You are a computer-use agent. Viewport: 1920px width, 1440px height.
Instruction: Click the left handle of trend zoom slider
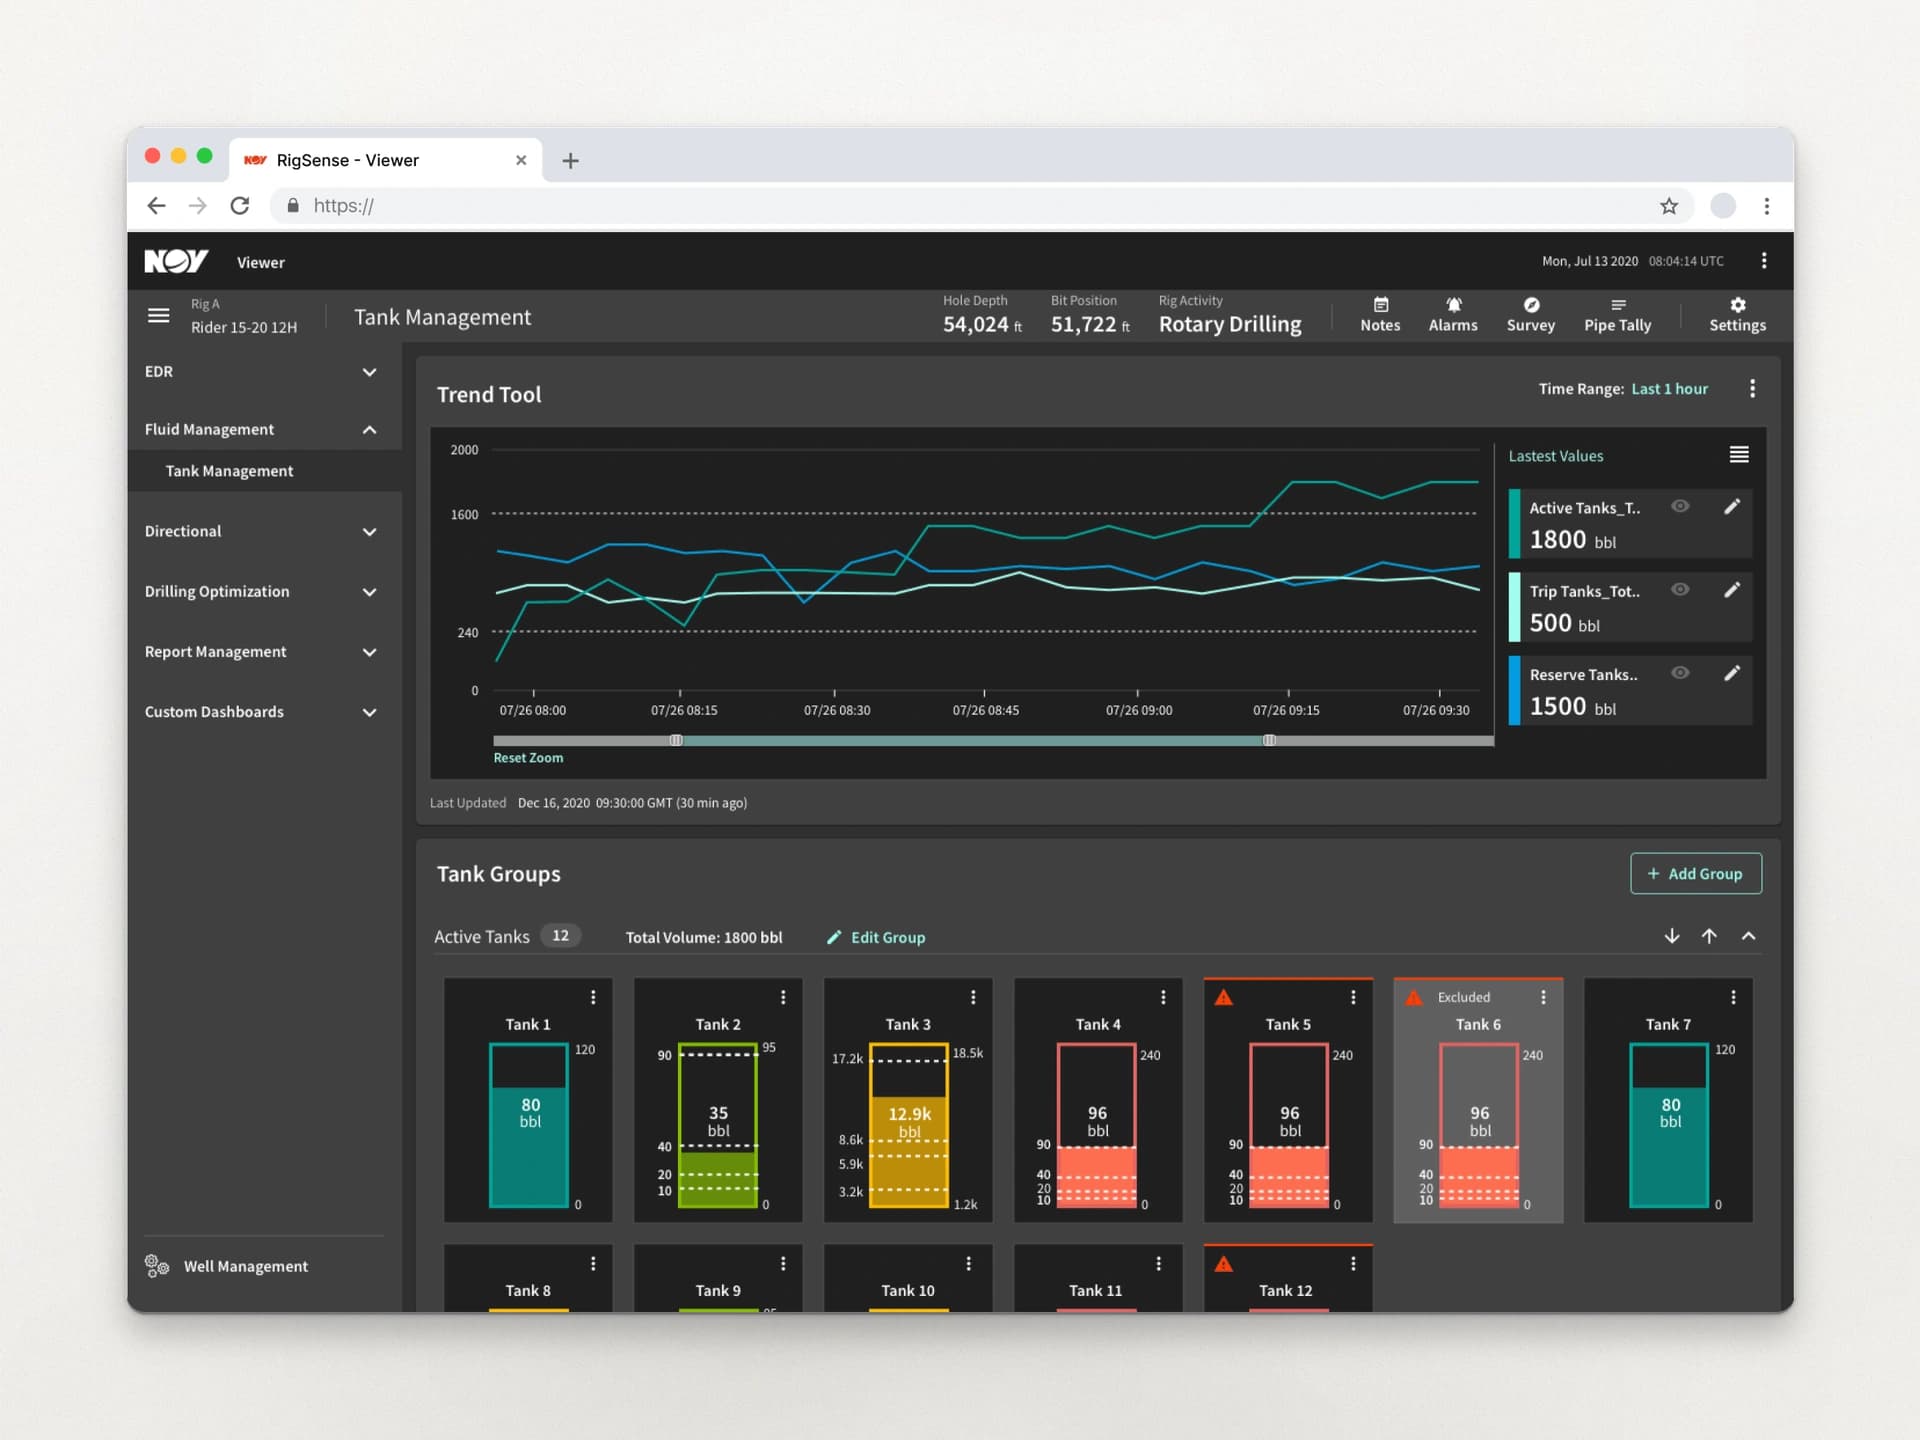676,740
